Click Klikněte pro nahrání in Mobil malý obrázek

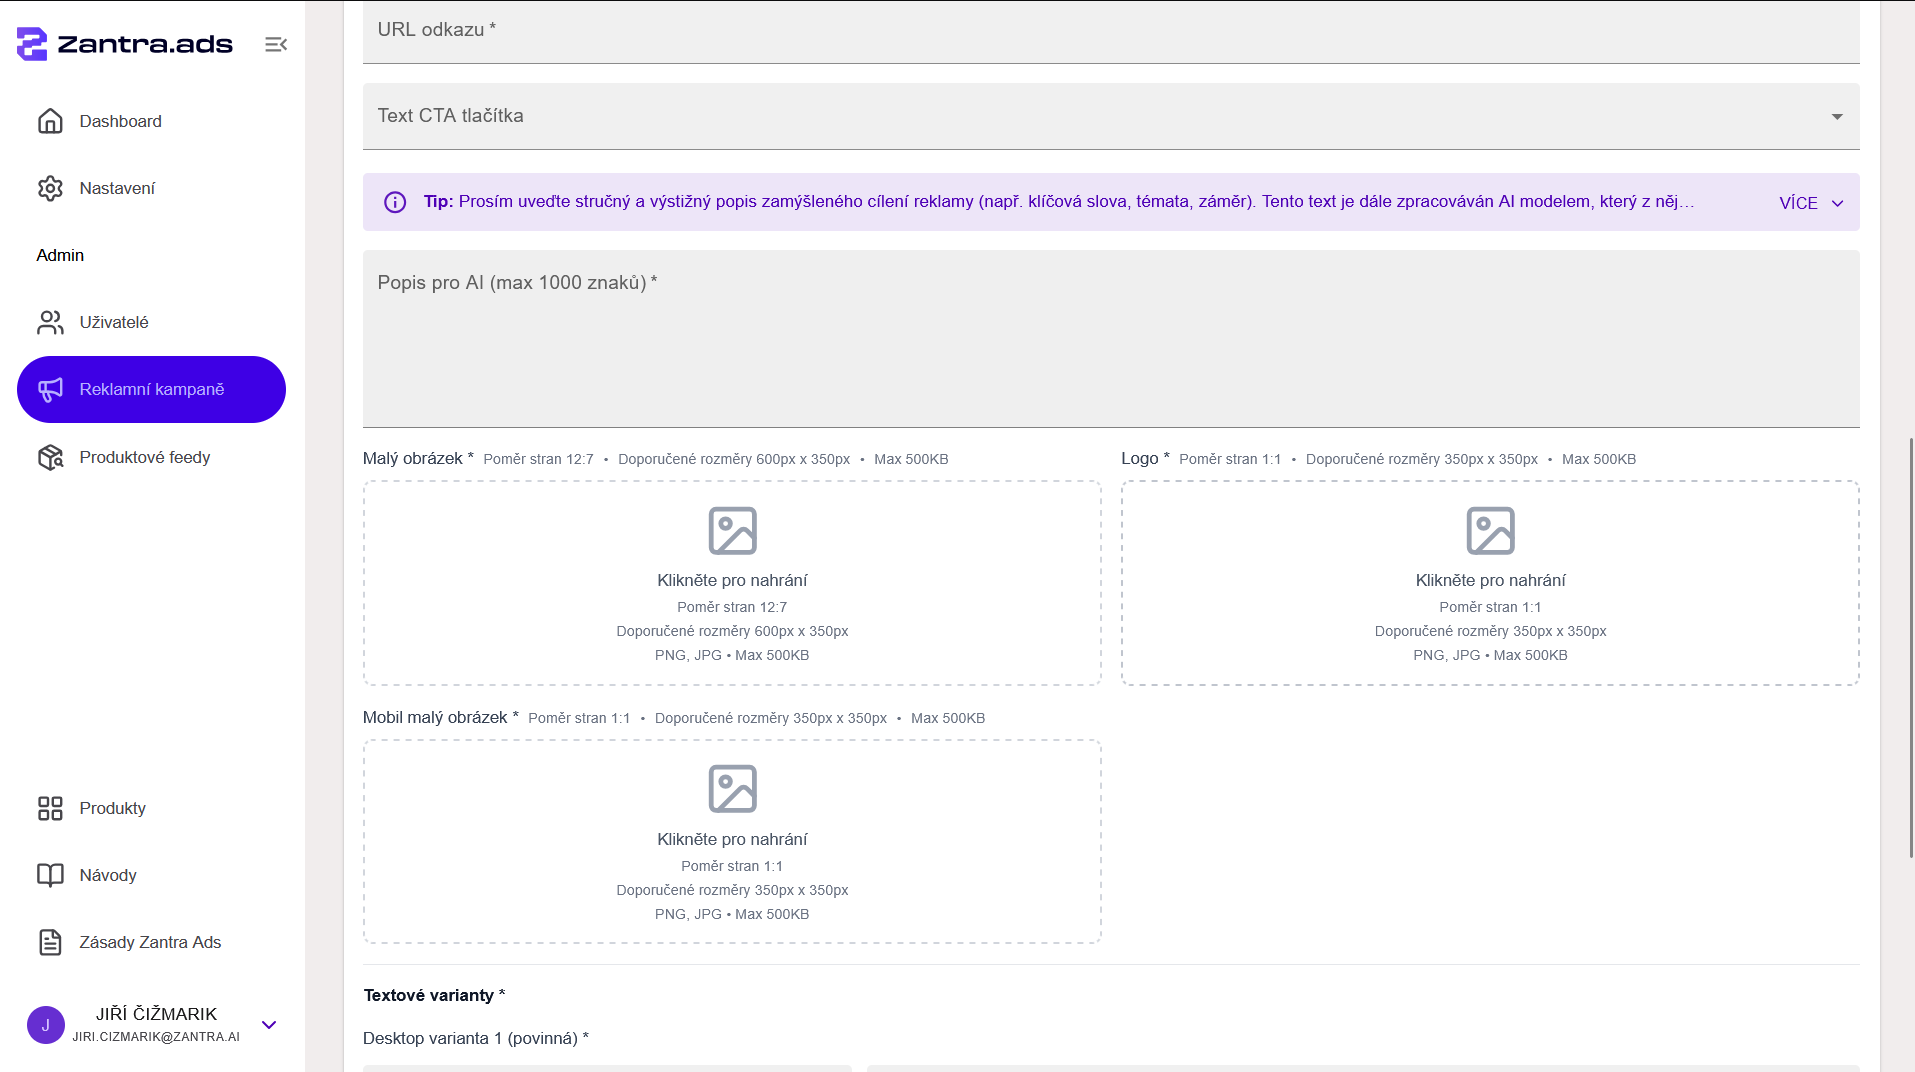point(732,839)
